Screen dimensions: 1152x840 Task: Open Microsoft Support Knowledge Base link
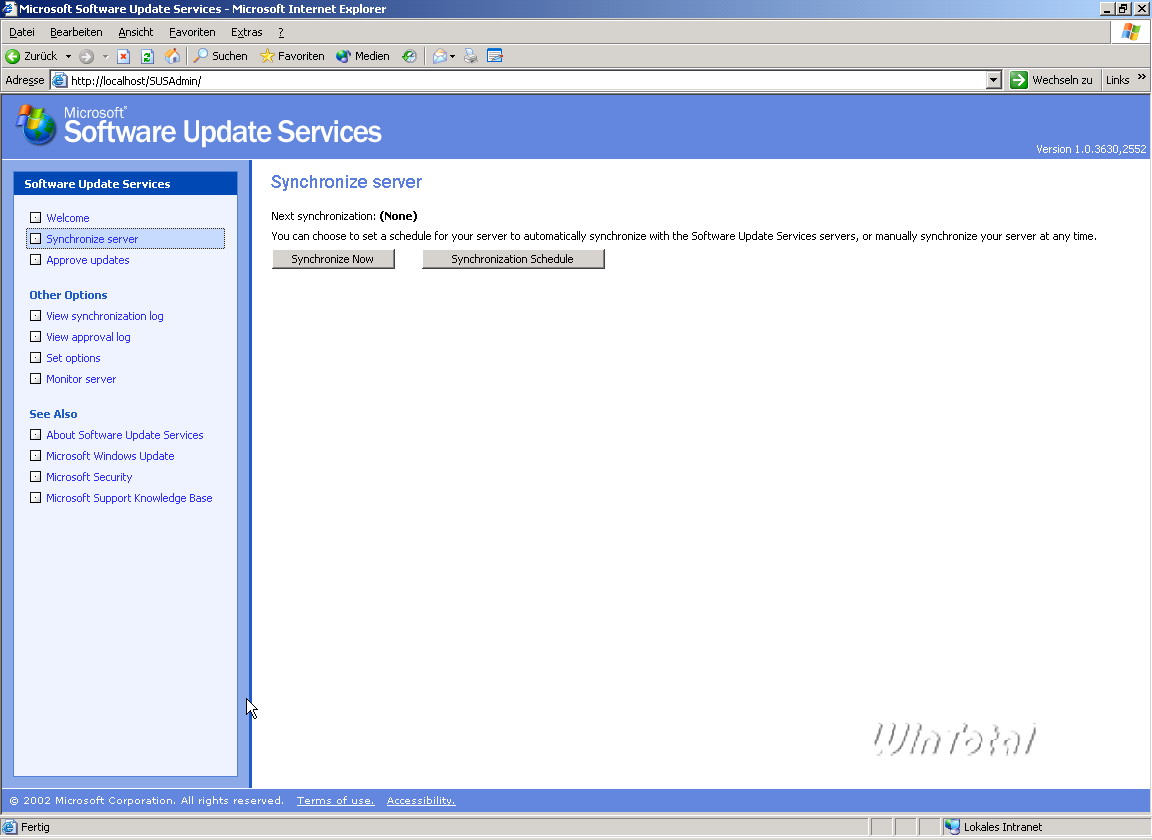click(x=129, y=498)
